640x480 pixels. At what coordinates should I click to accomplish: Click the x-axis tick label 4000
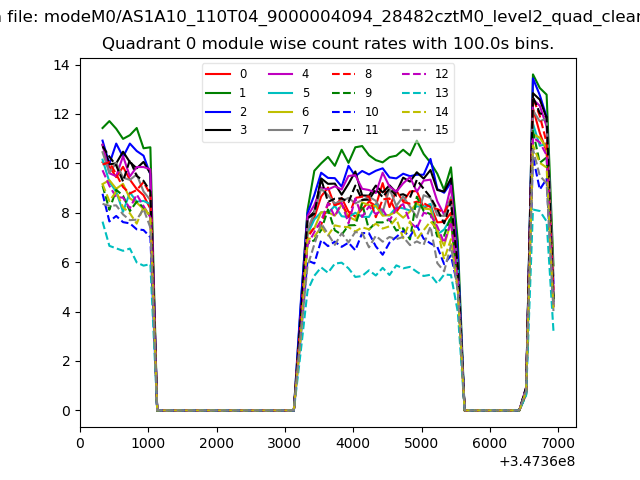point(353,442)
